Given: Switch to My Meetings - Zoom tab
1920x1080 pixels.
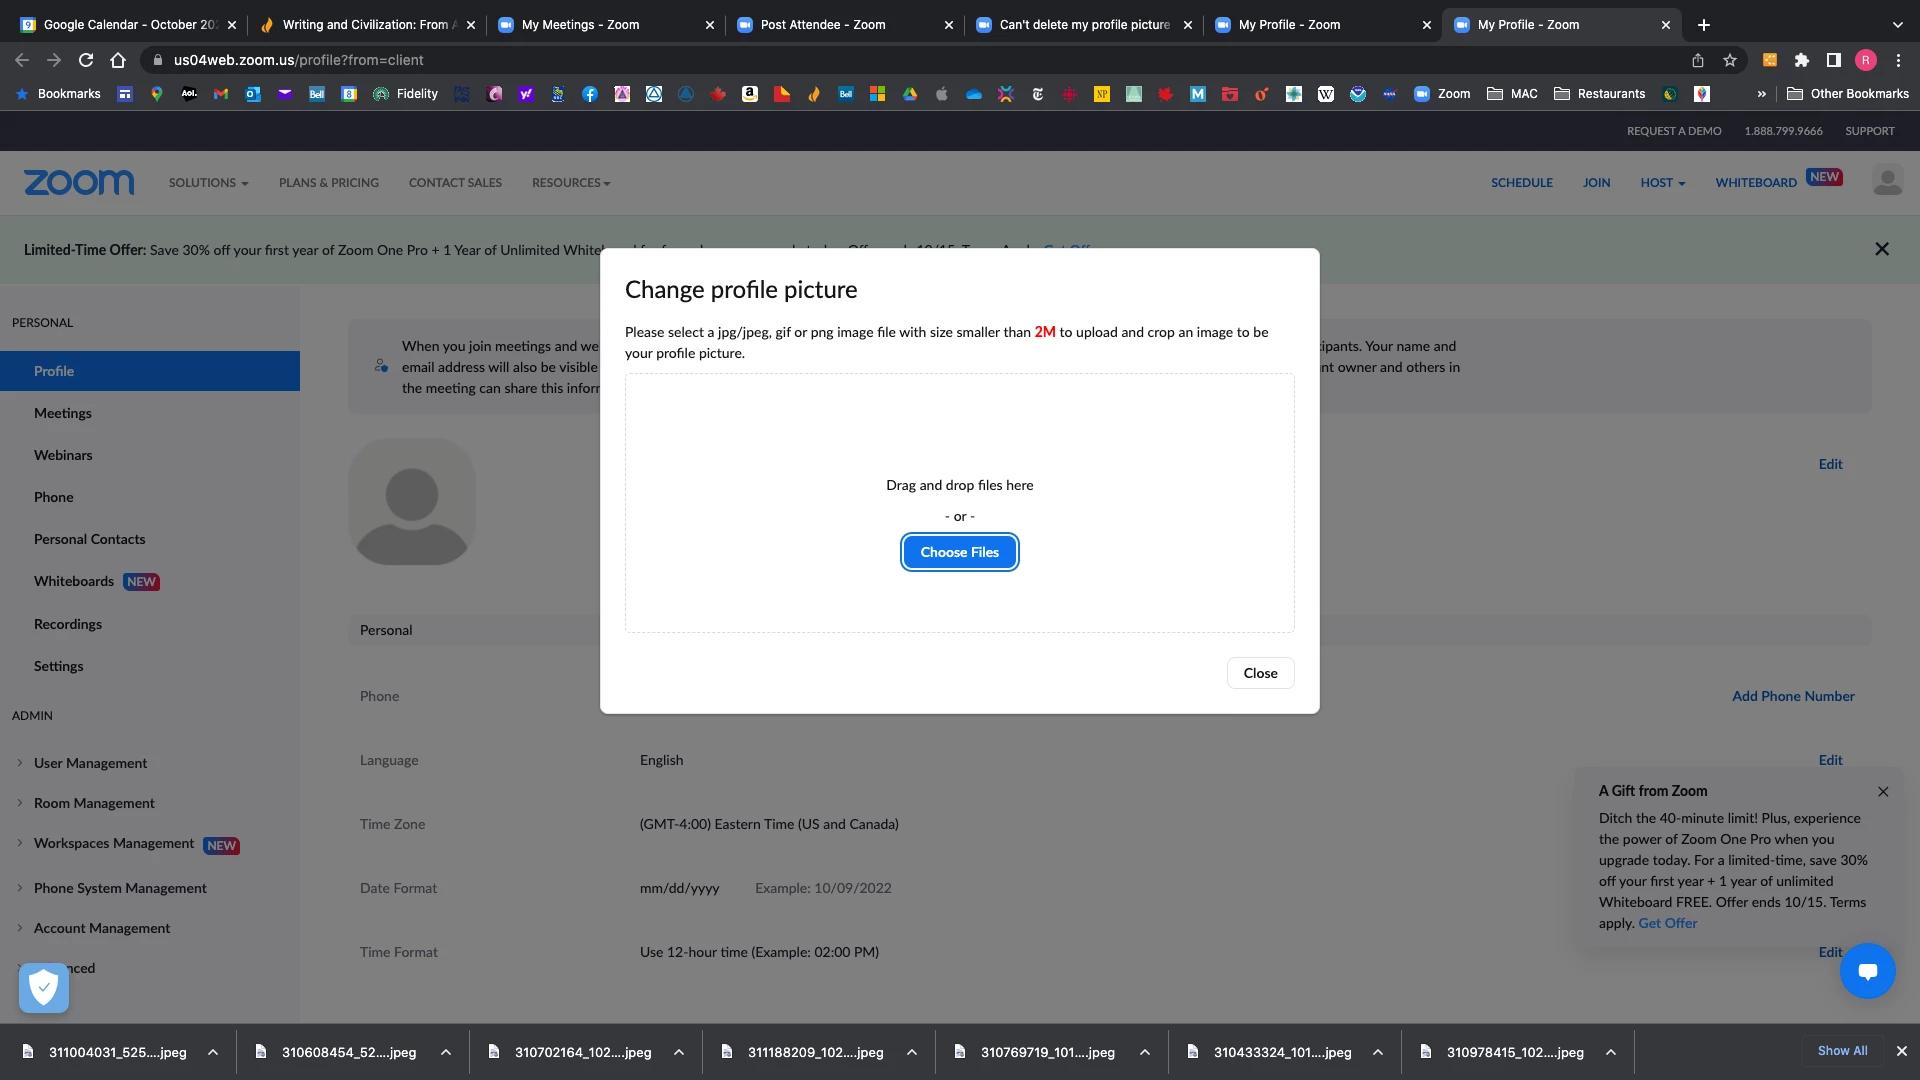Looking at the screenshot, I should 580,25.
